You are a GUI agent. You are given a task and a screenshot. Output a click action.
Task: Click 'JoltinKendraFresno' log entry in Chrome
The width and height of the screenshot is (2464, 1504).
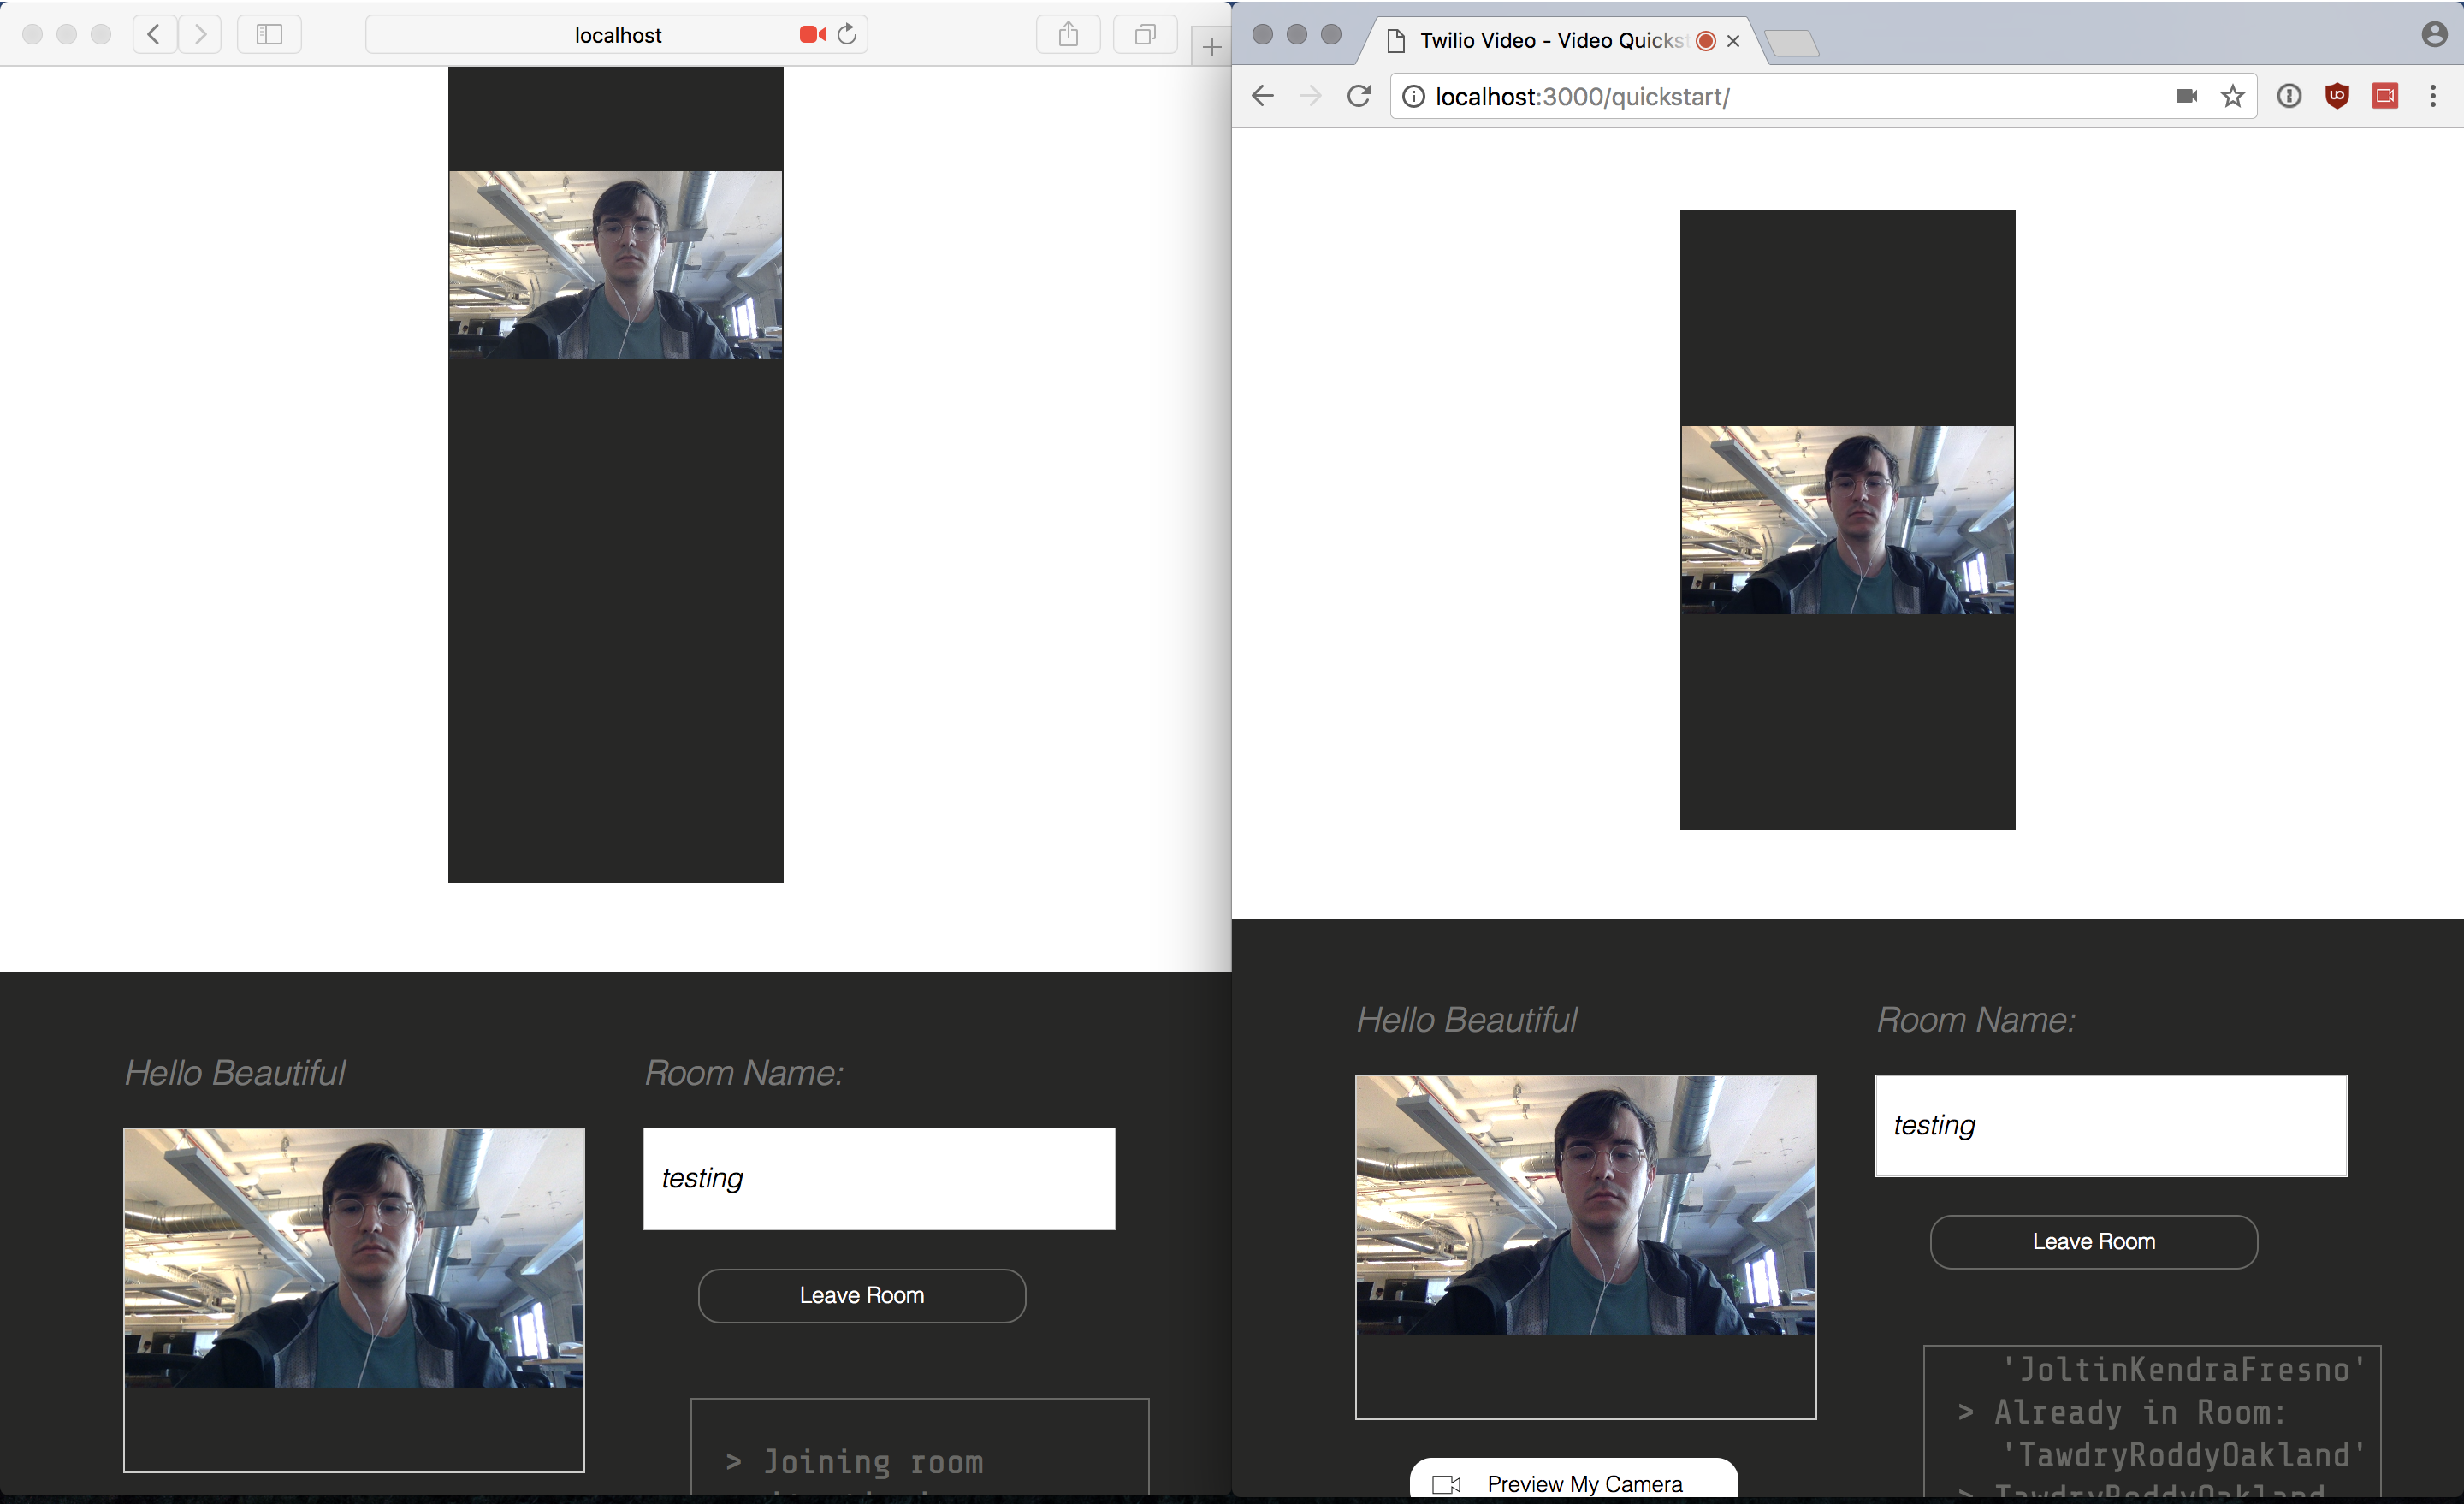click(2184, 1370)
